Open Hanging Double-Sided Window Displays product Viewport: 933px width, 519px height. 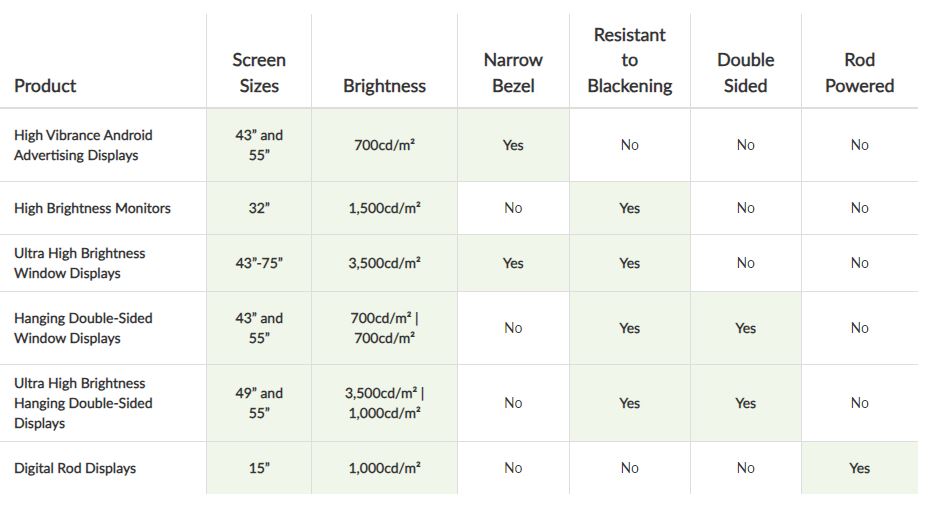(x=83, y=328)
